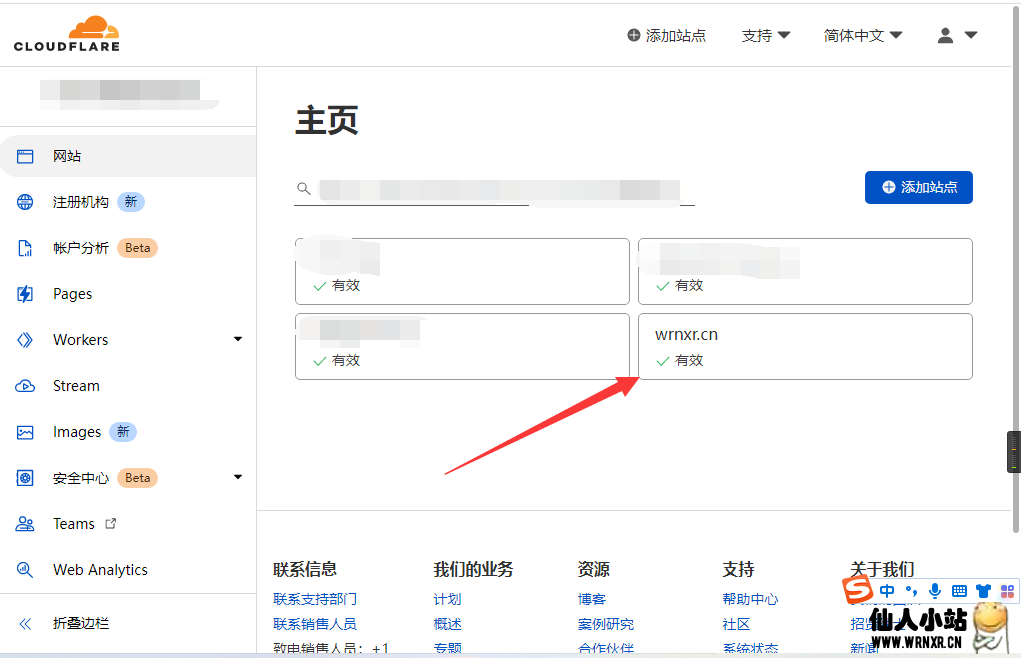The width and height of the screenshot is (1021, 658).
Task: Expand the 安全中心 submenu arrow
Action: (238, 477)
